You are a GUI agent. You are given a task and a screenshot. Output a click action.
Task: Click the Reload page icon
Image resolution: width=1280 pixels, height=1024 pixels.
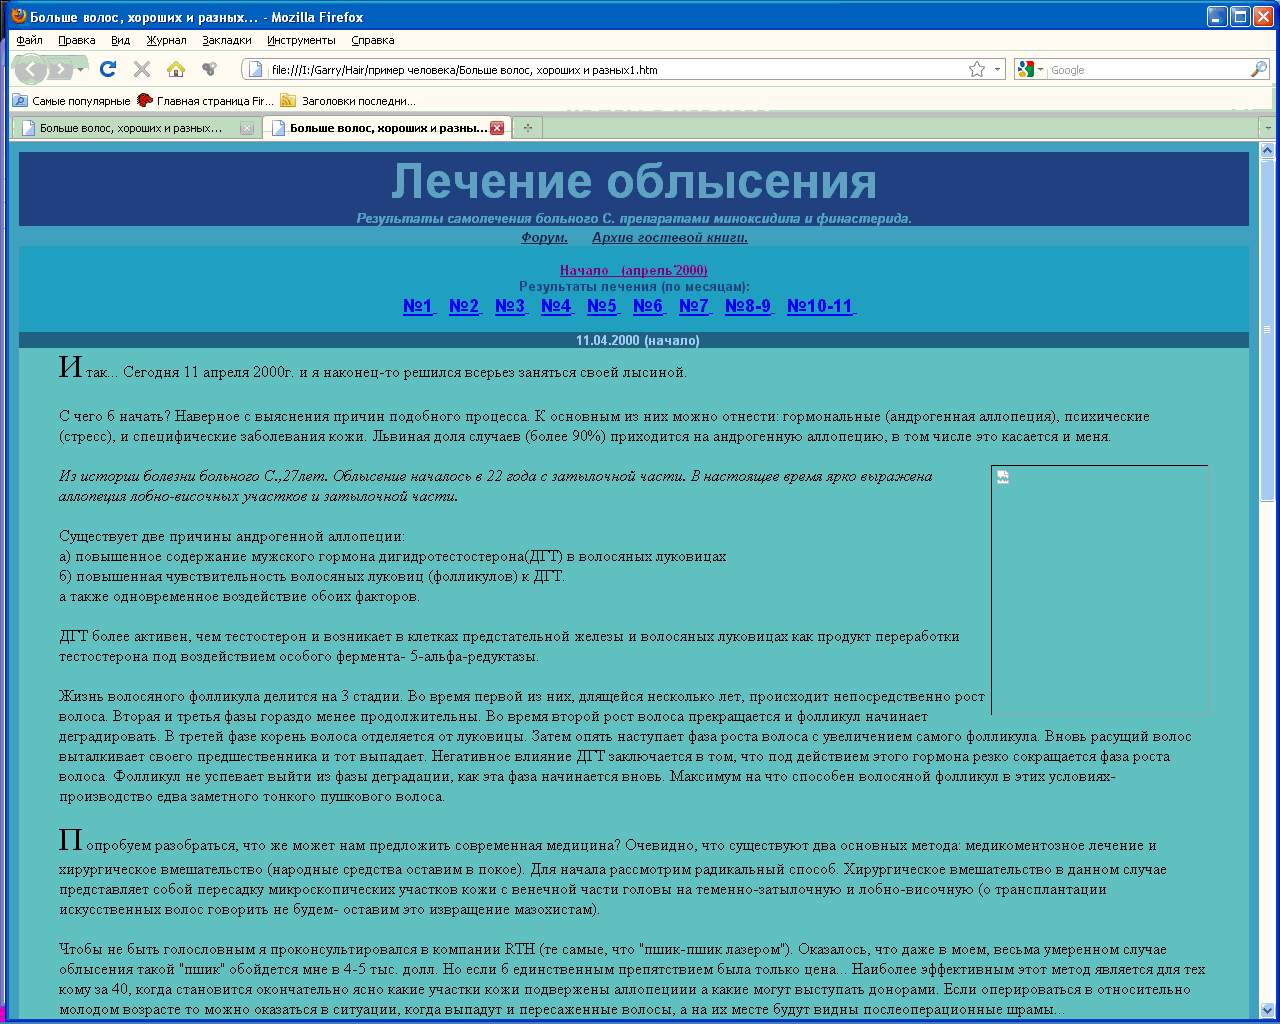[108, 69]
